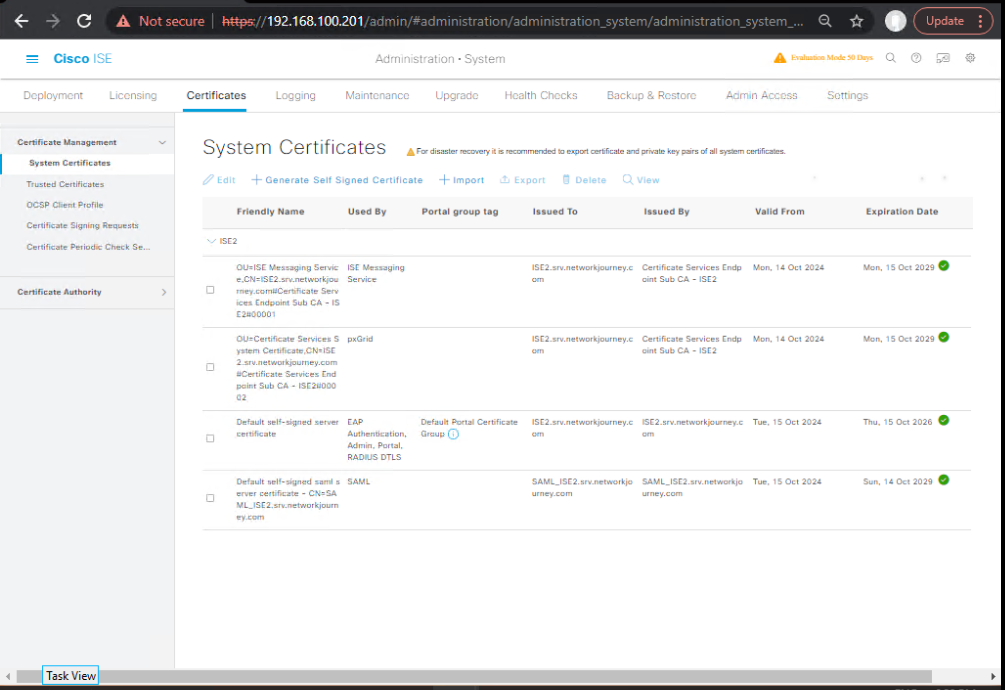The width and height of the screenshot is (1005, 690).
Task: Click the ISE search magnifier icon
Action: [891, 58]
